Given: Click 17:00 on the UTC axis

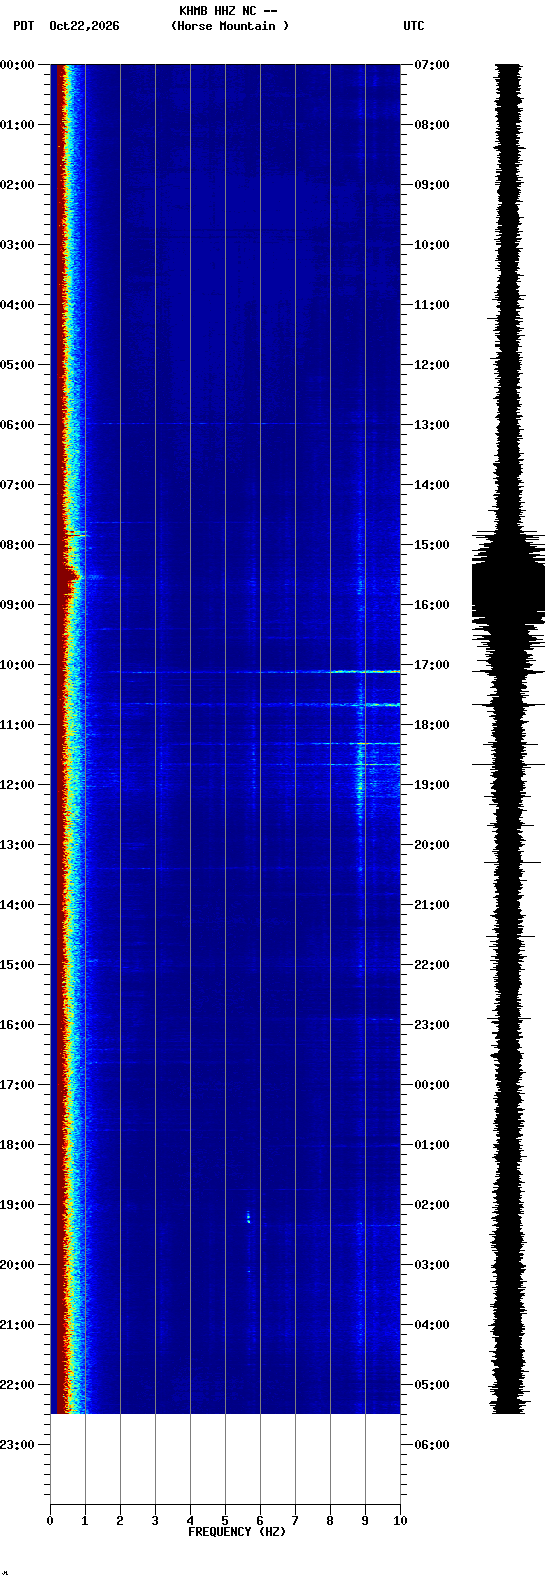Looking at the screenshot, I should coord(432,665).
